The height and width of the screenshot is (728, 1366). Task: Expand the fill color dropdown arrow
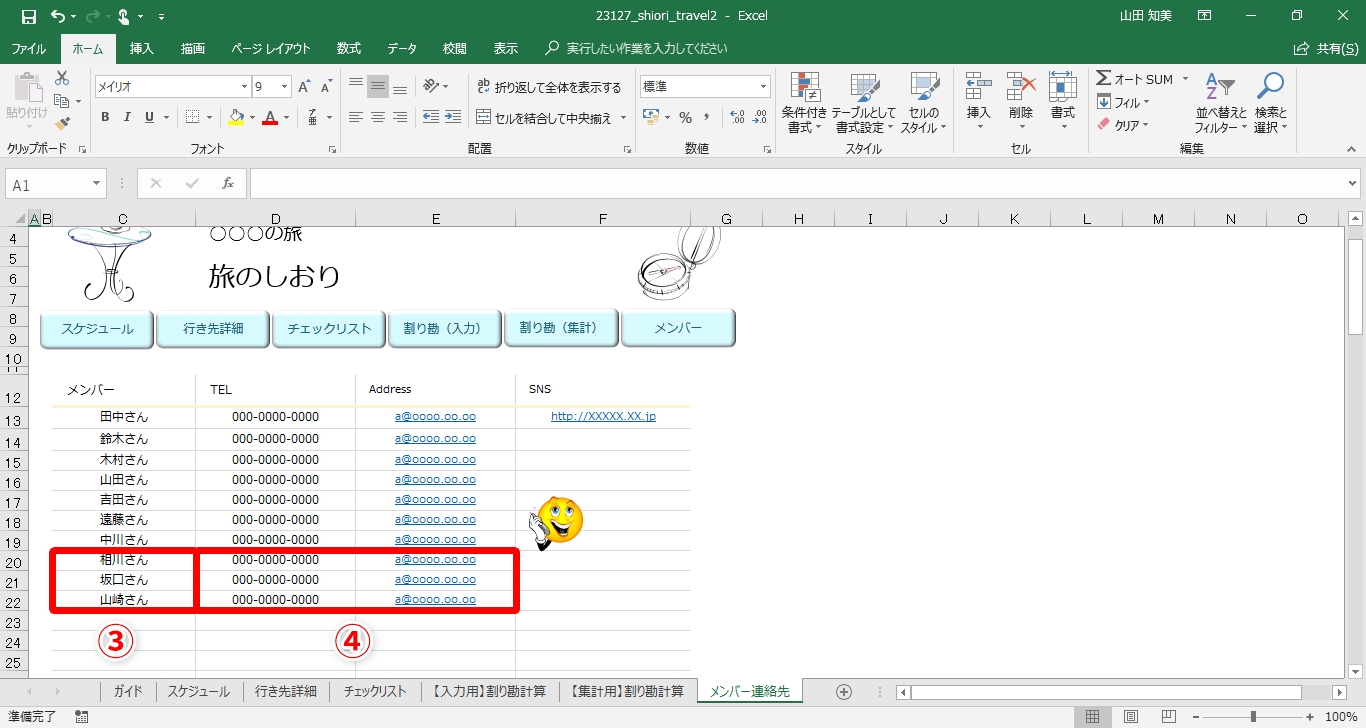point(252,117)
